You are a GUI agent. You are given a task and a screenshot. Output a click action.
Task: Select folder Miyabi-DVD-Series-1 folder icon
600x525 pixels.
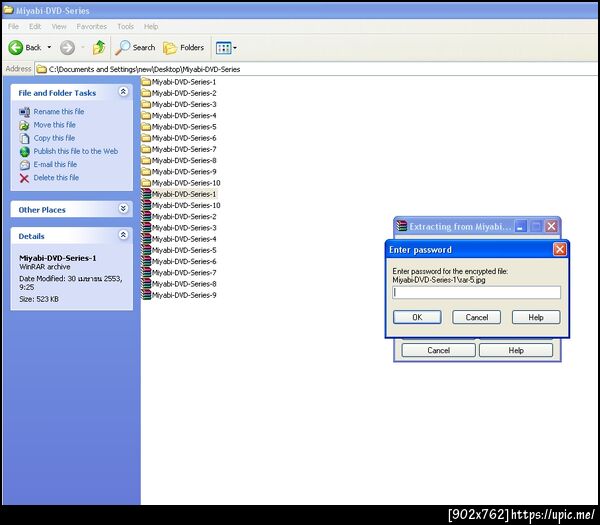[x=146, y=82]
